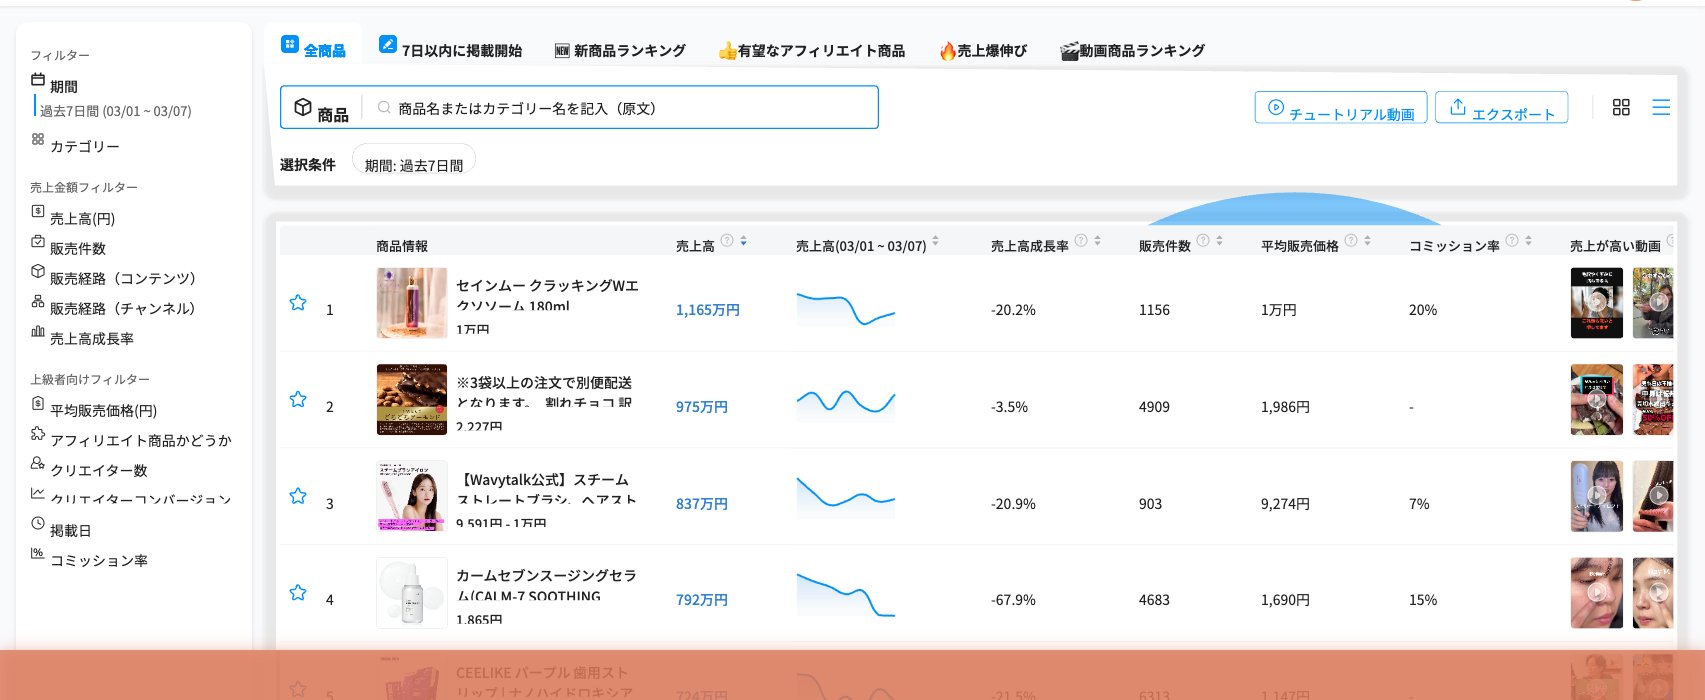The height and width of the screenshot is (700, 1705).
Task: Open the チュートリアル動画 button
Action: pyautogui.click(x=1340, y=108)
